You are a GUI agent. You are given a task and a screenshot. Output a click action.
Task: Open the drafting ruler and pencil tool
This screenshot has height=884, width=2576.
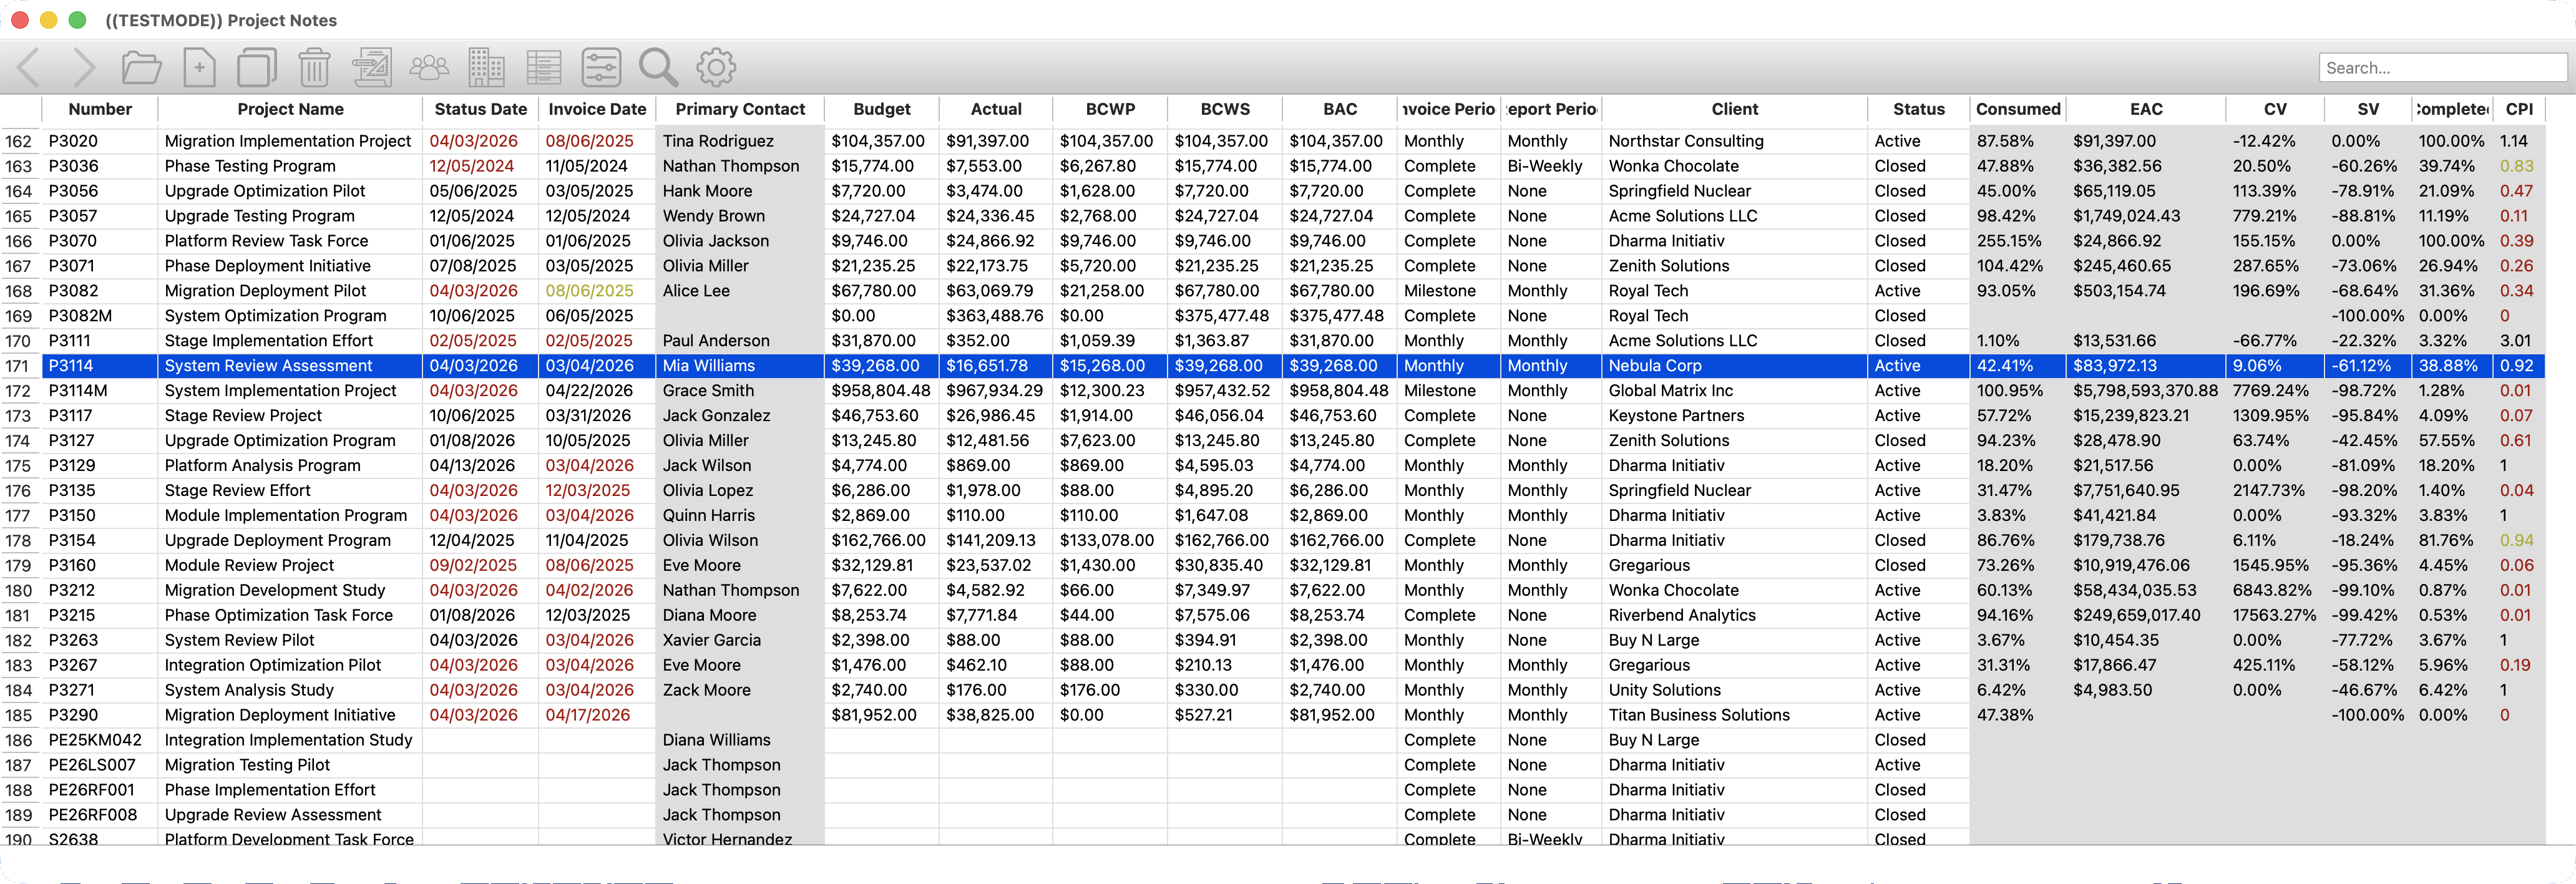pyautogui.click(x=371, y=68)
